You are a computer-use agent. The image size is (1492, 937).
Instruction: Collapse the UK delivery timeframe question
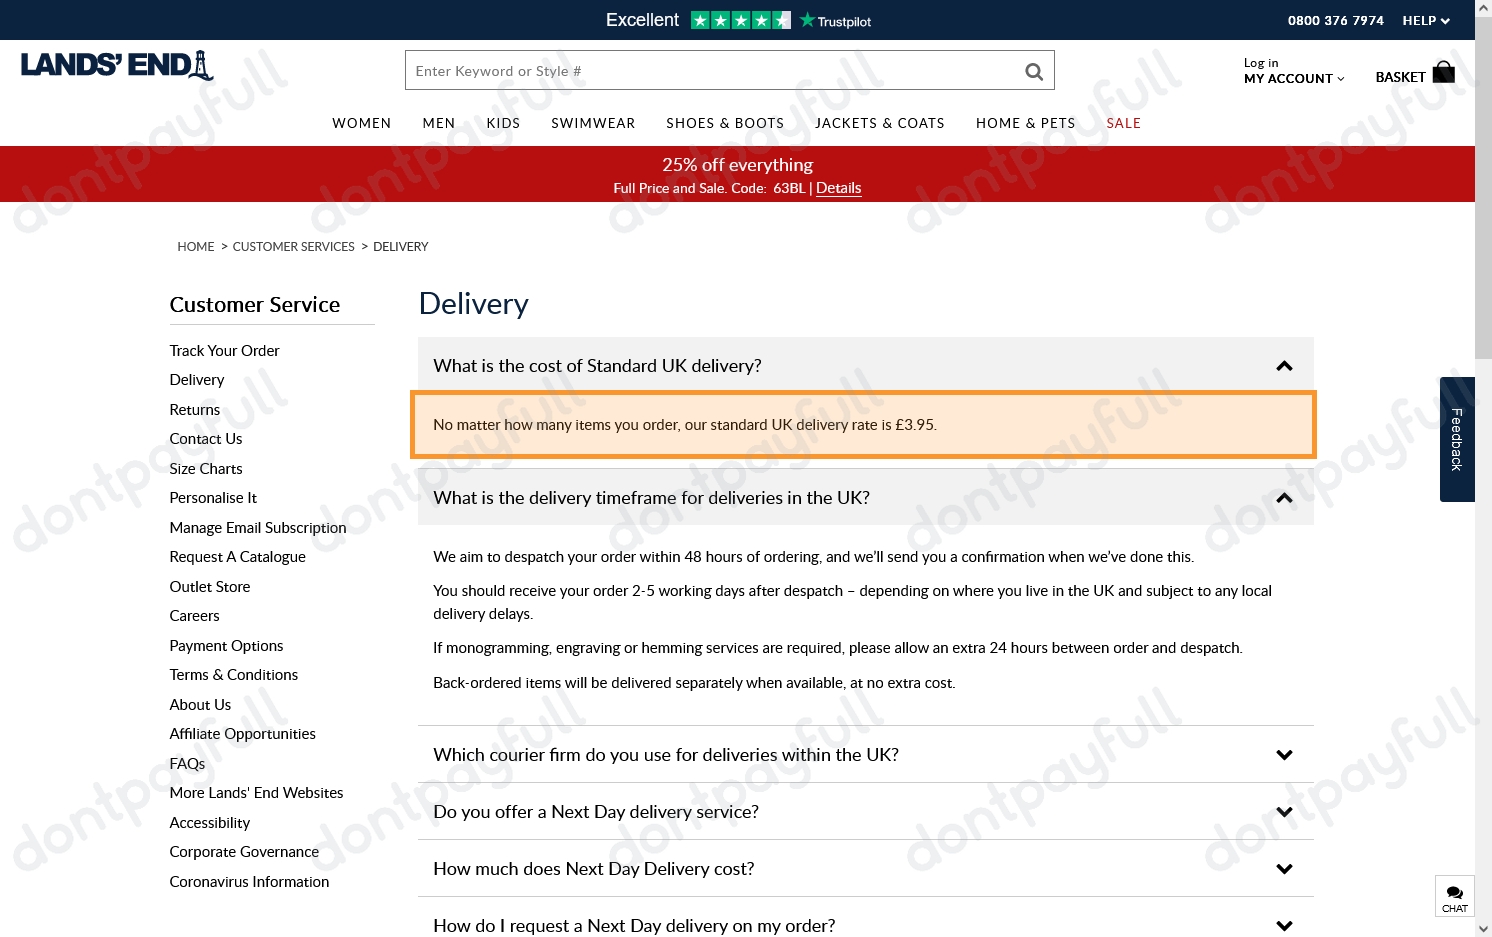tap(866, 498)
